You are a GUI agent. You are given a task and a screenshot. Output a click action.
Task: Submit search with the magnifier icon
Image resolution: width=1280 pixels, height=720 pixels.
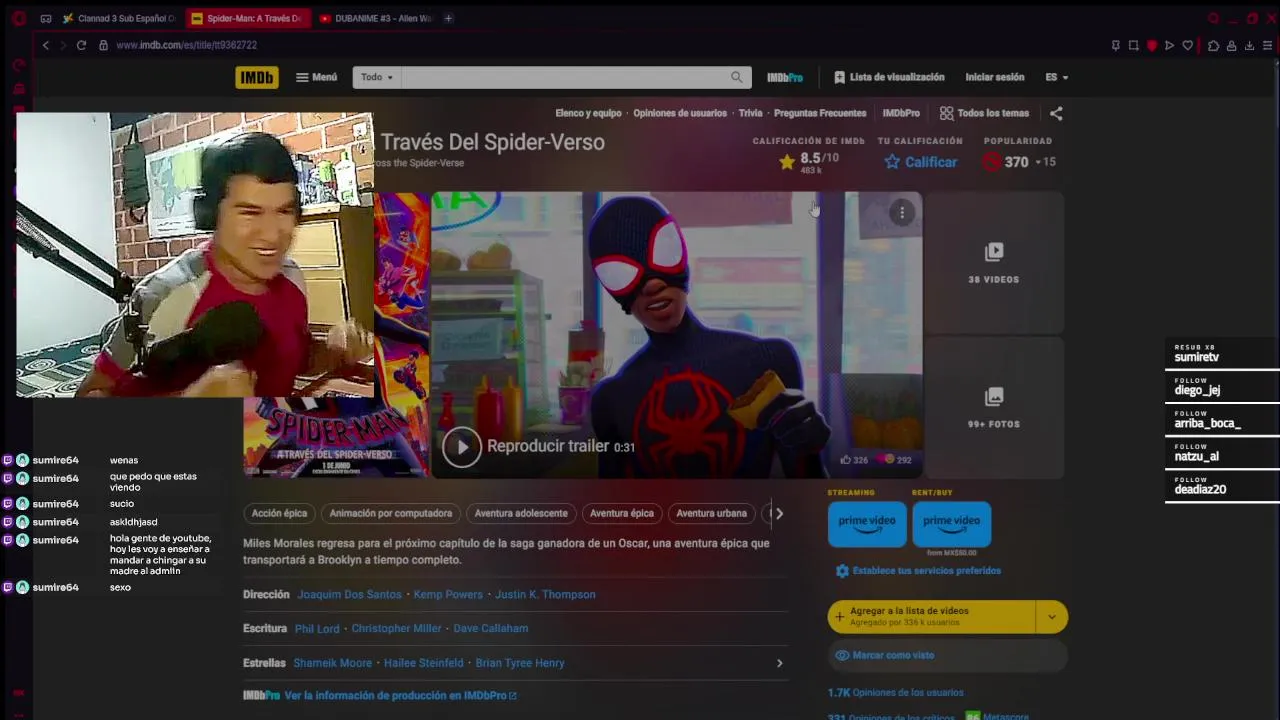point(737,77)
